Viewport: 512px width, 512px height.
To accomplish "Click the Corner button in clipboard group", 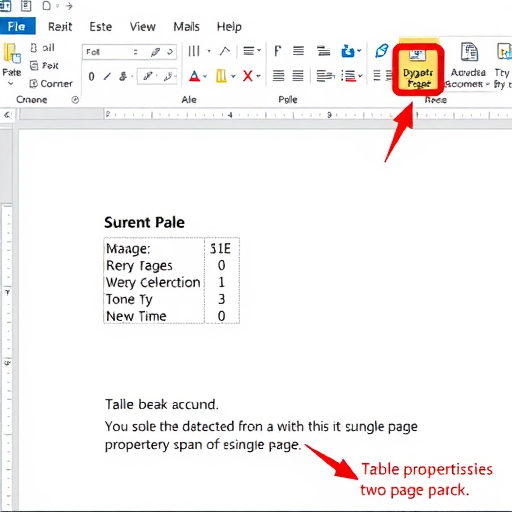I will pos(51,83).
